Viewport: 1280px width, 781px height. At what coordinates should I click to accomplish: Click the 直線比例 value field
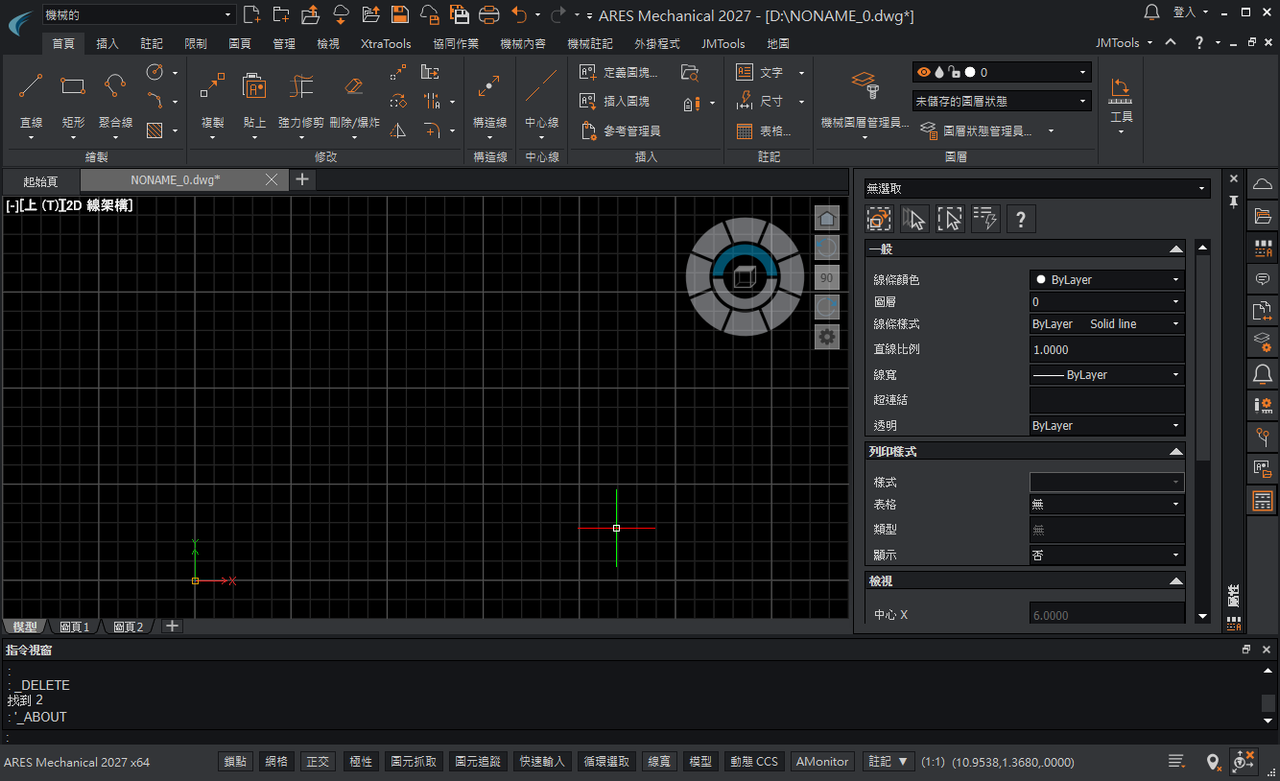coord(1107,350)
